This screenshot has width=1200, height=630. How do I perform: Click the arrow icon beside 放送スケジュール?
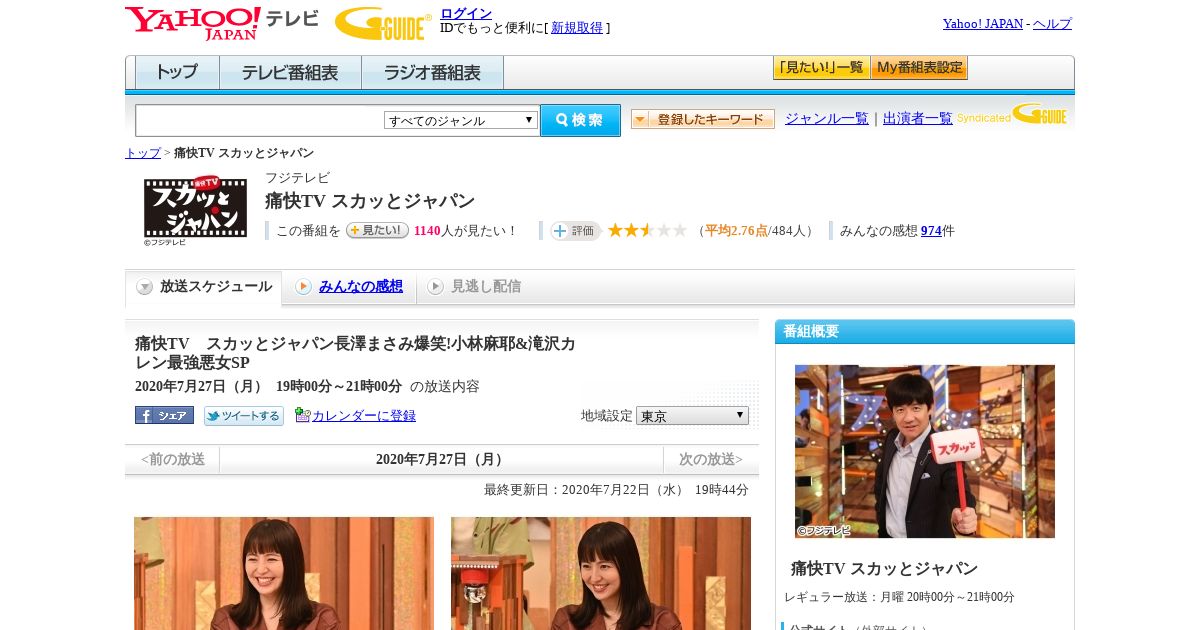point(145,287)
